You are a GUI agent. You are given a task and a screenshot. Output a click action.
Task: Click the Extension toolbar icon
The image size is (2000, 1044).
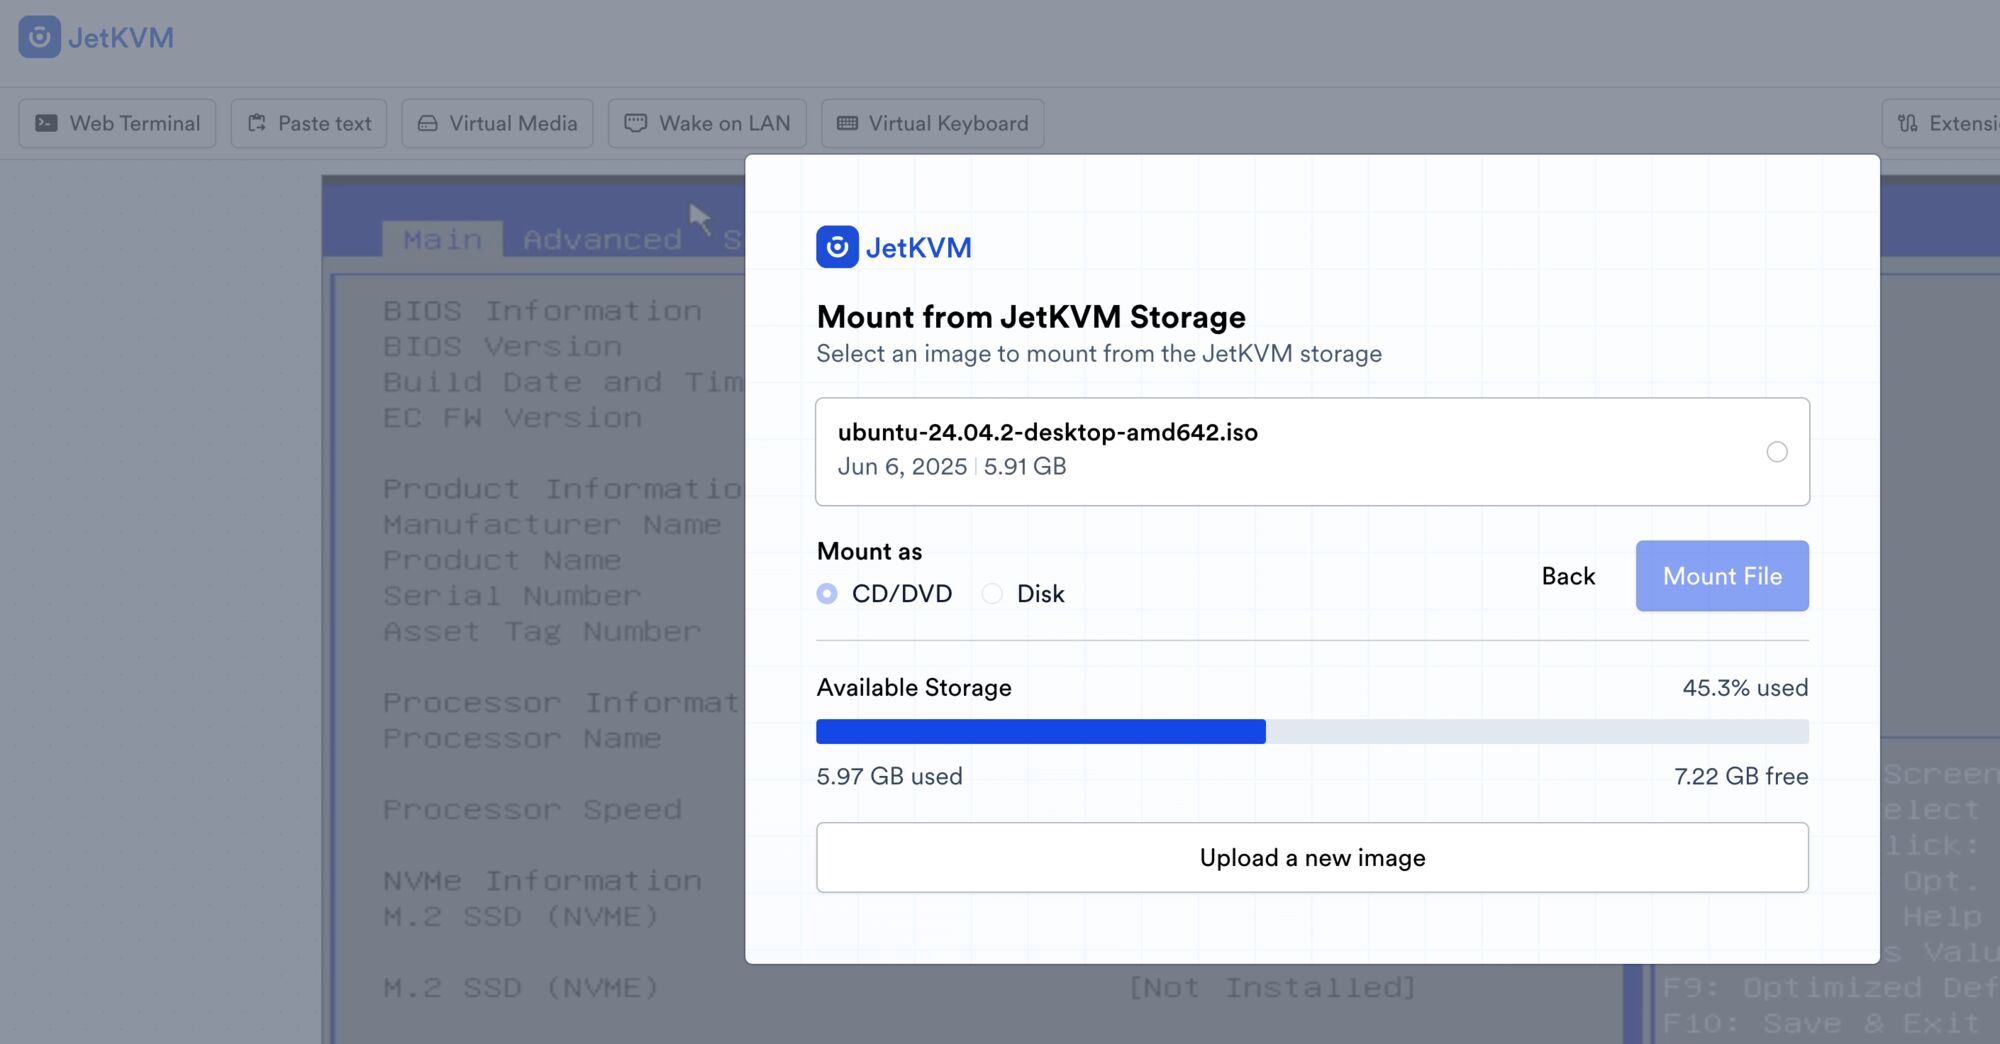tap(1908, 123)
